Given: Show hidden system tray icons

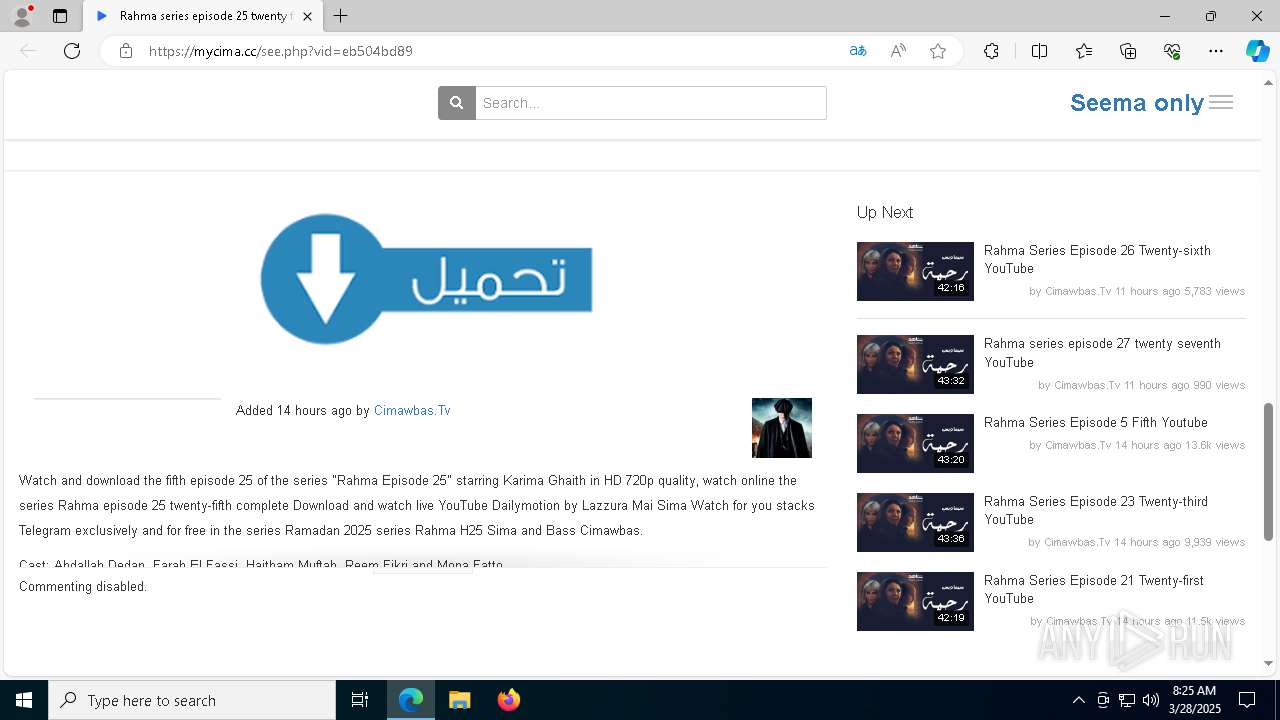Looking at the screenshot, I should point(1078,700).
